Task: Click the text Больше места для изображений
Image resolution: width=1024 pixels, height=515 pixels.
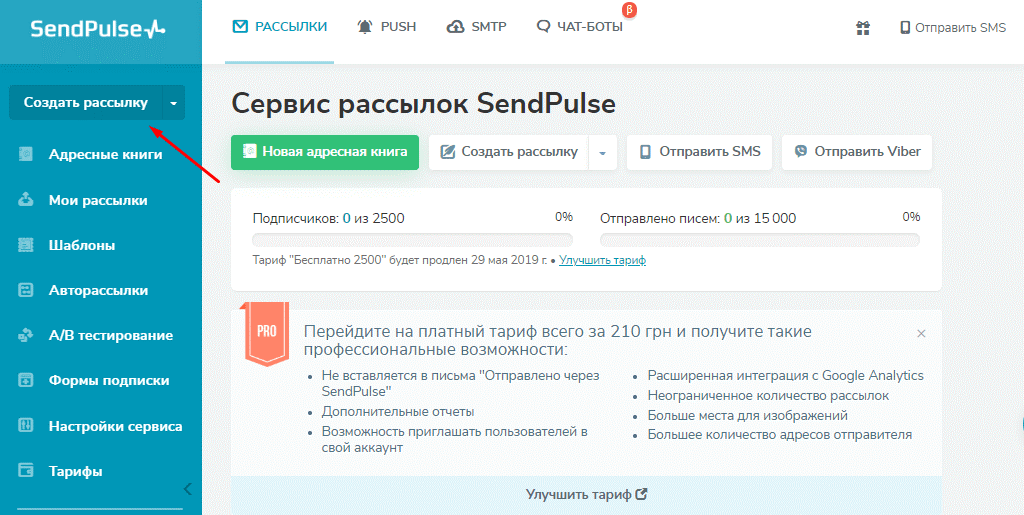Action: (x=748, y=415)
